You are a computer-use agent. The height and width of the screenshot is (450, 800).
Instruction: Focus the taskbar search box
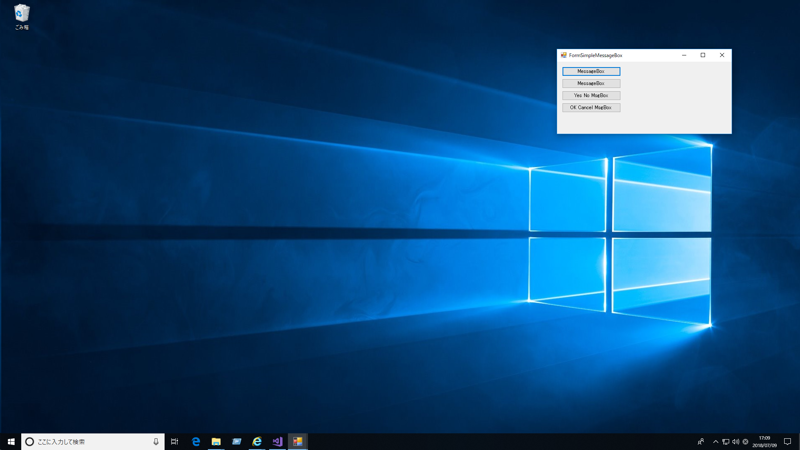click(93, 441)
